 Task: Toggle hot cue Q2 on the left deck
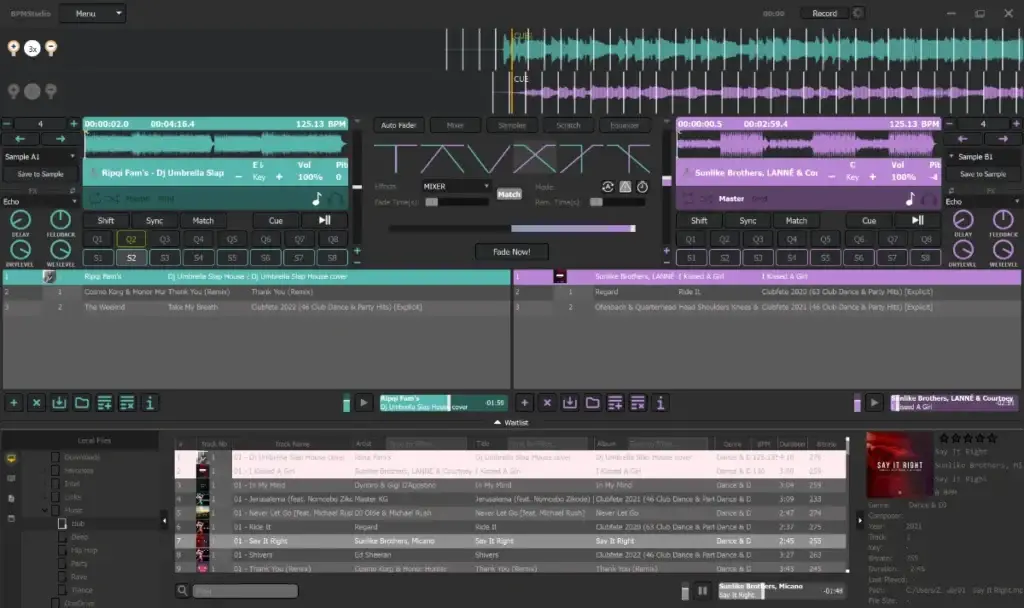pyautogui.click(x=131, y=239)
